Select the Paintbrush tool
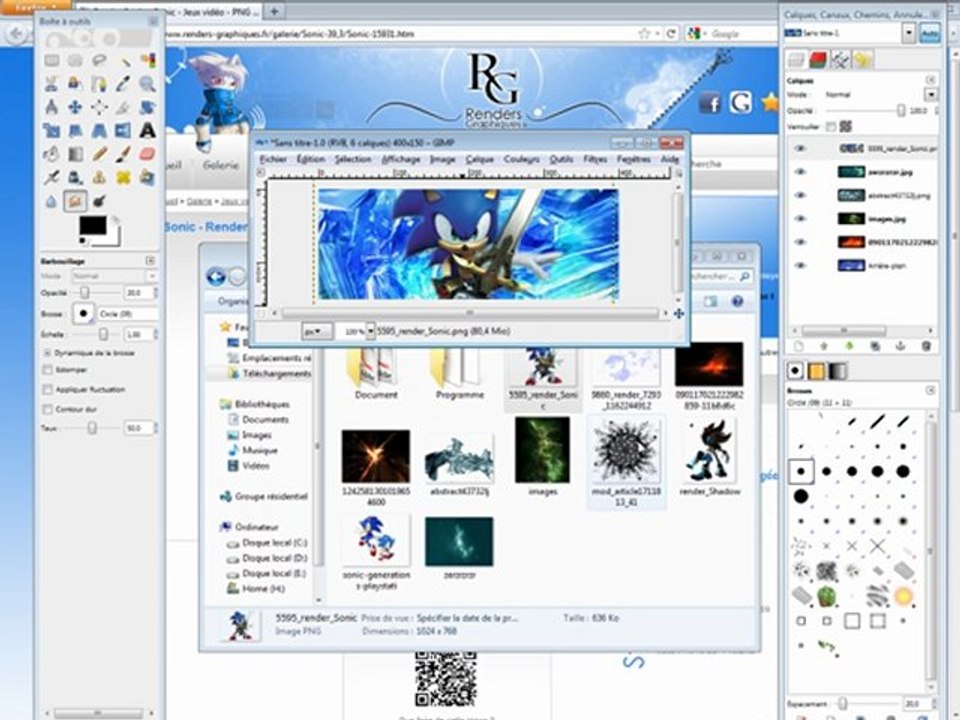960x720 pixels. 123,154
